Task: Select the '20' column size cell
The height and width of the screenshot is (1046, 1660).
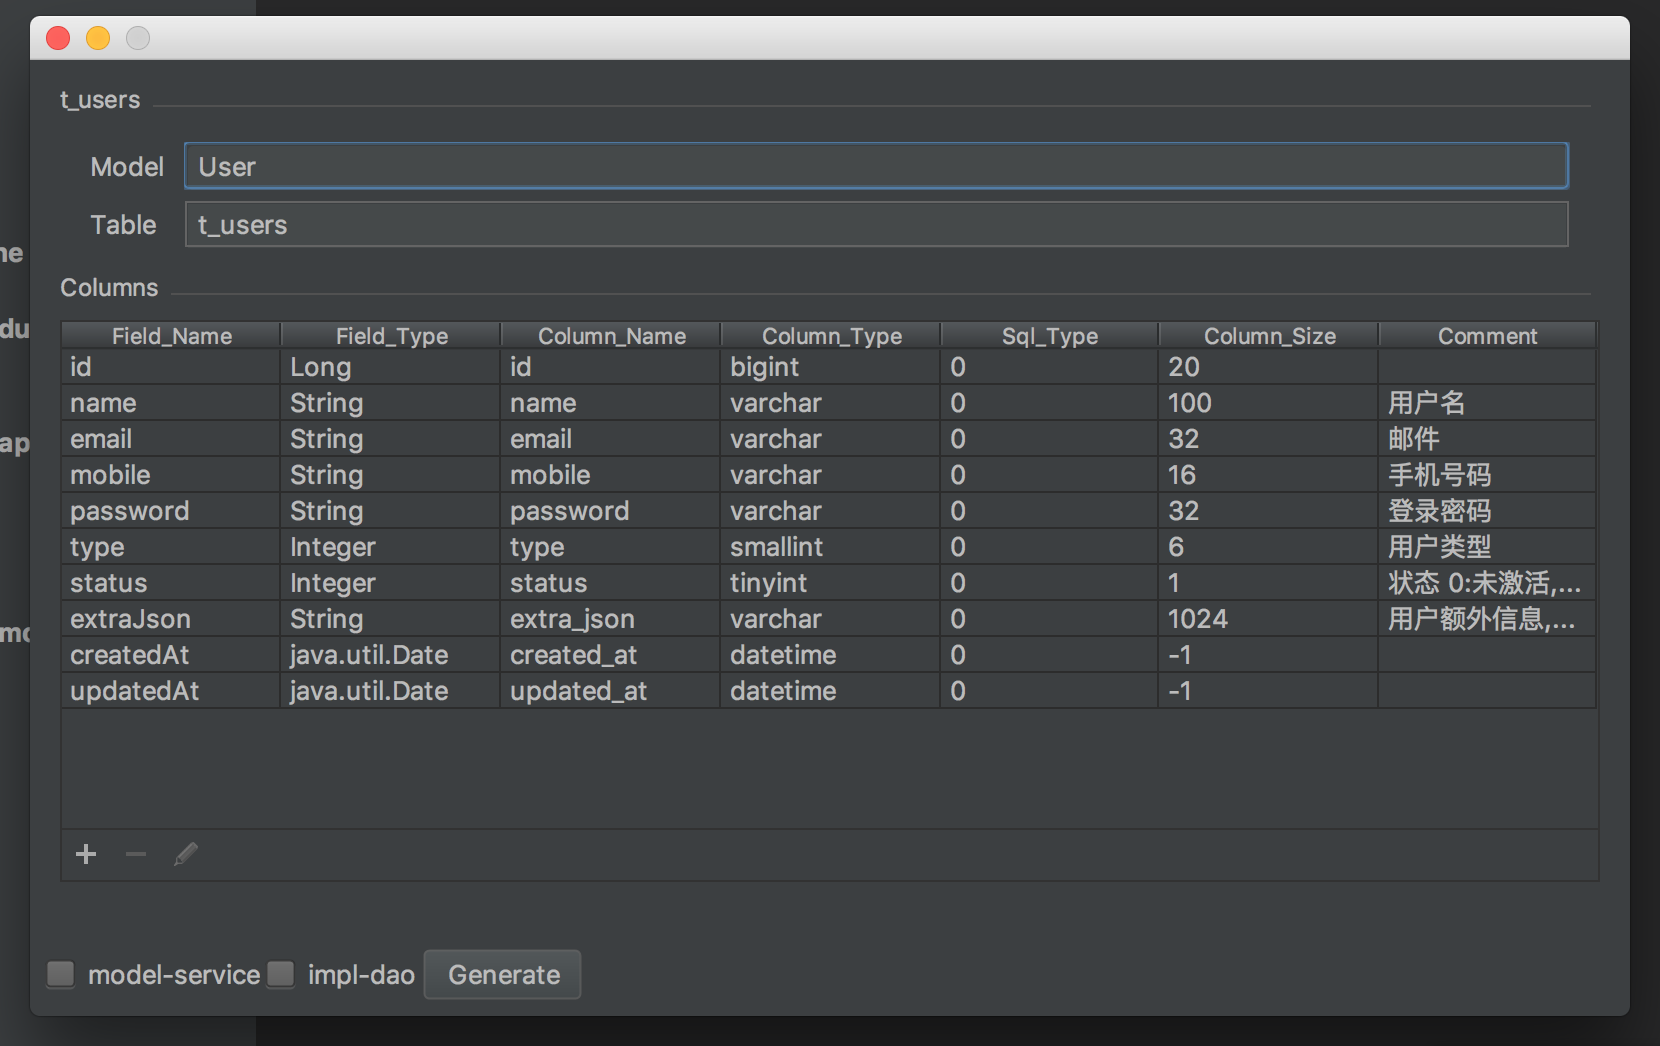Action: (x=1269, y=367)
